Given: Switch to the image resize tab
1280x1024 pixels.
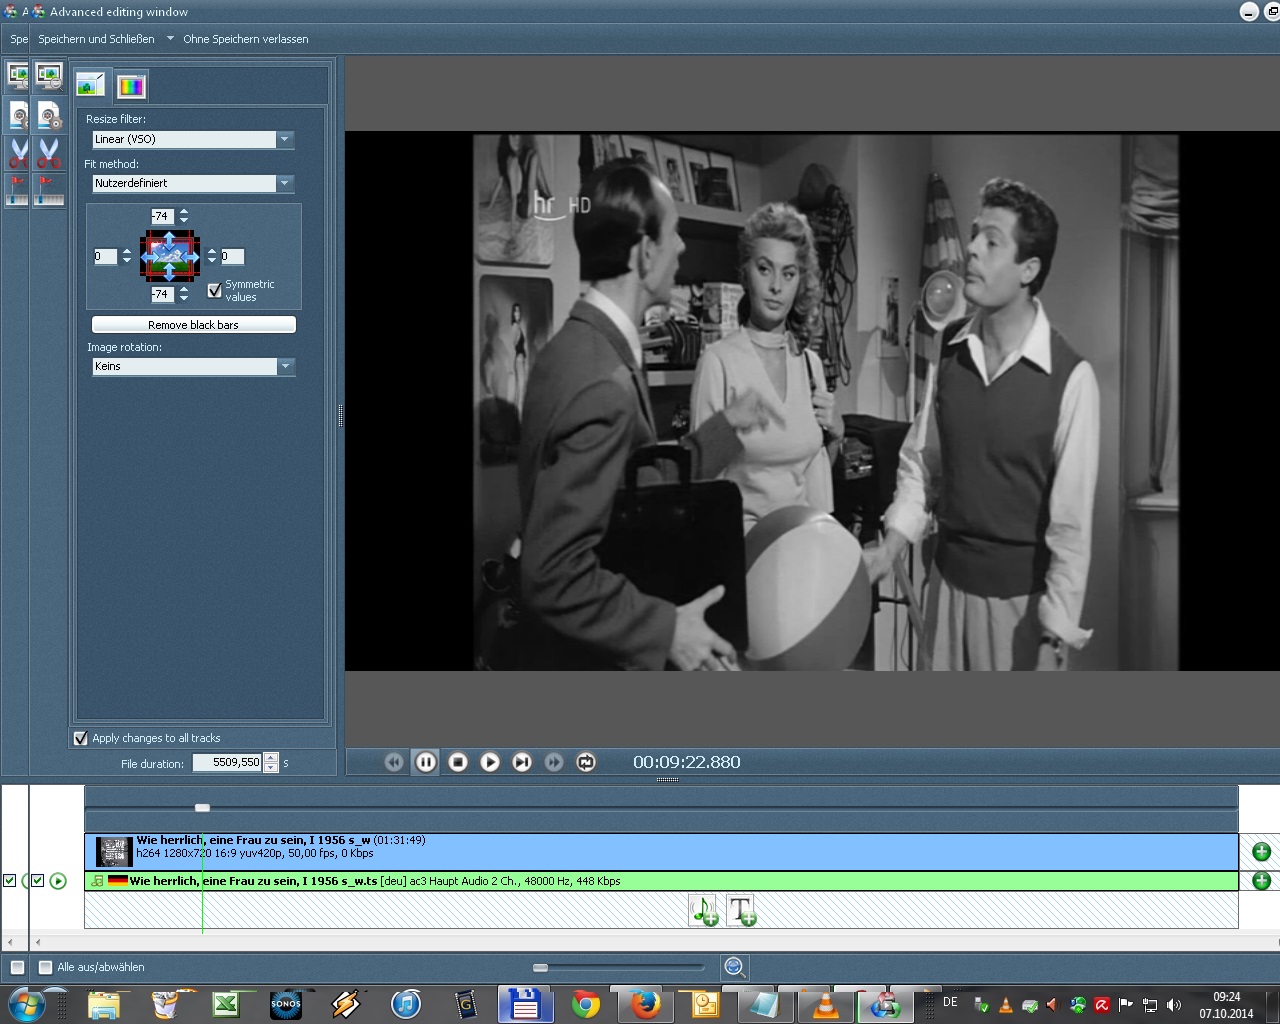Looking at the screenshot, I should (x=91, y=85).
